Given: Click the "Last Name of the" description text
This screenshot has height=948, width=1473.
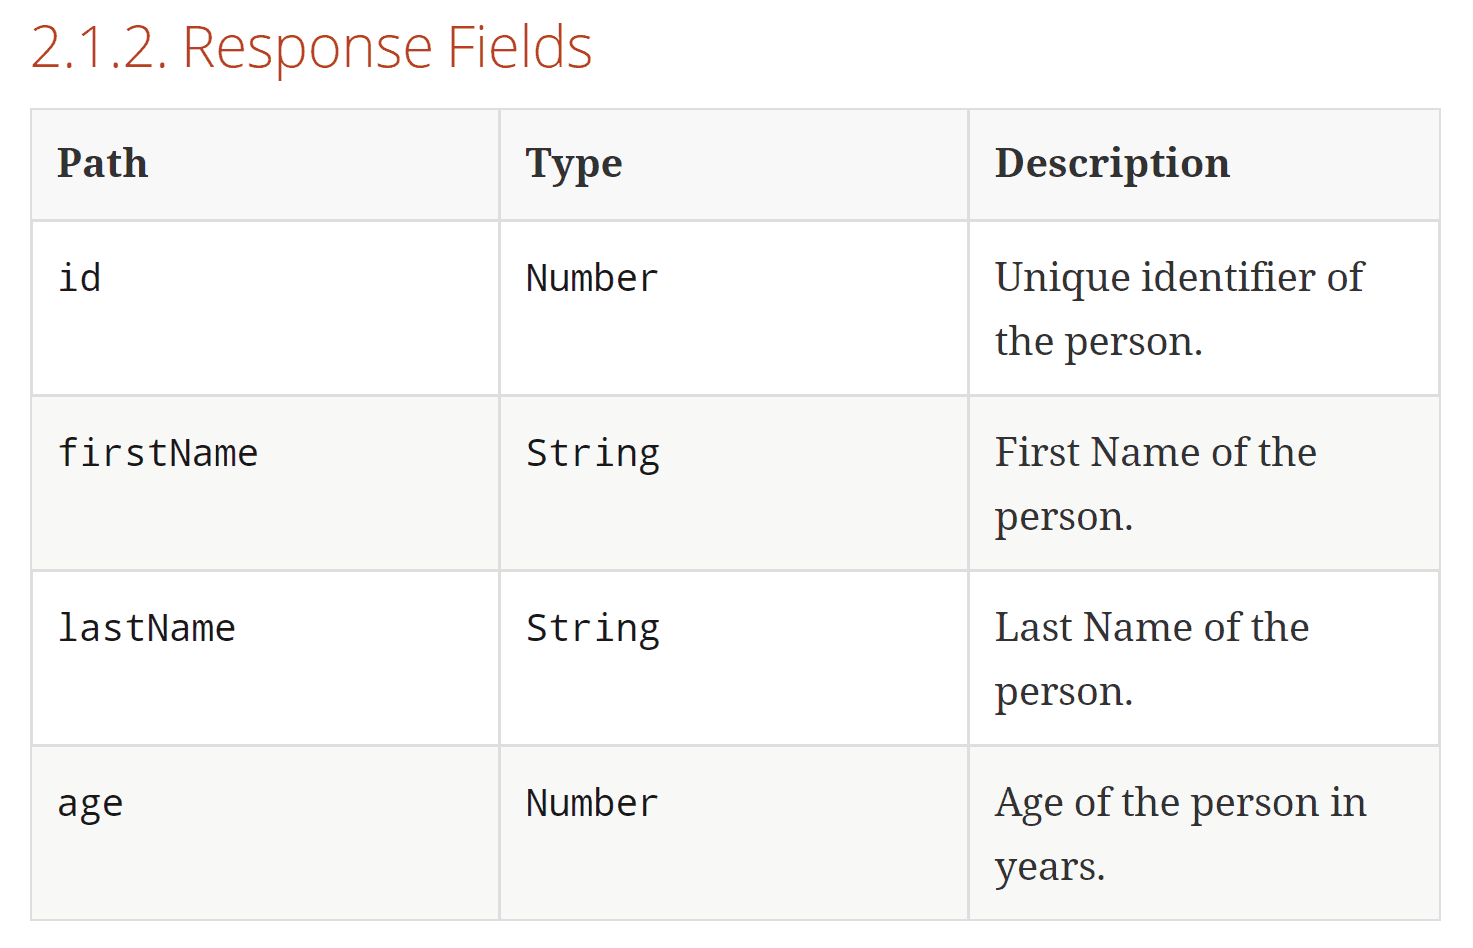Looking at the screenshot, I should point(1151,628).
